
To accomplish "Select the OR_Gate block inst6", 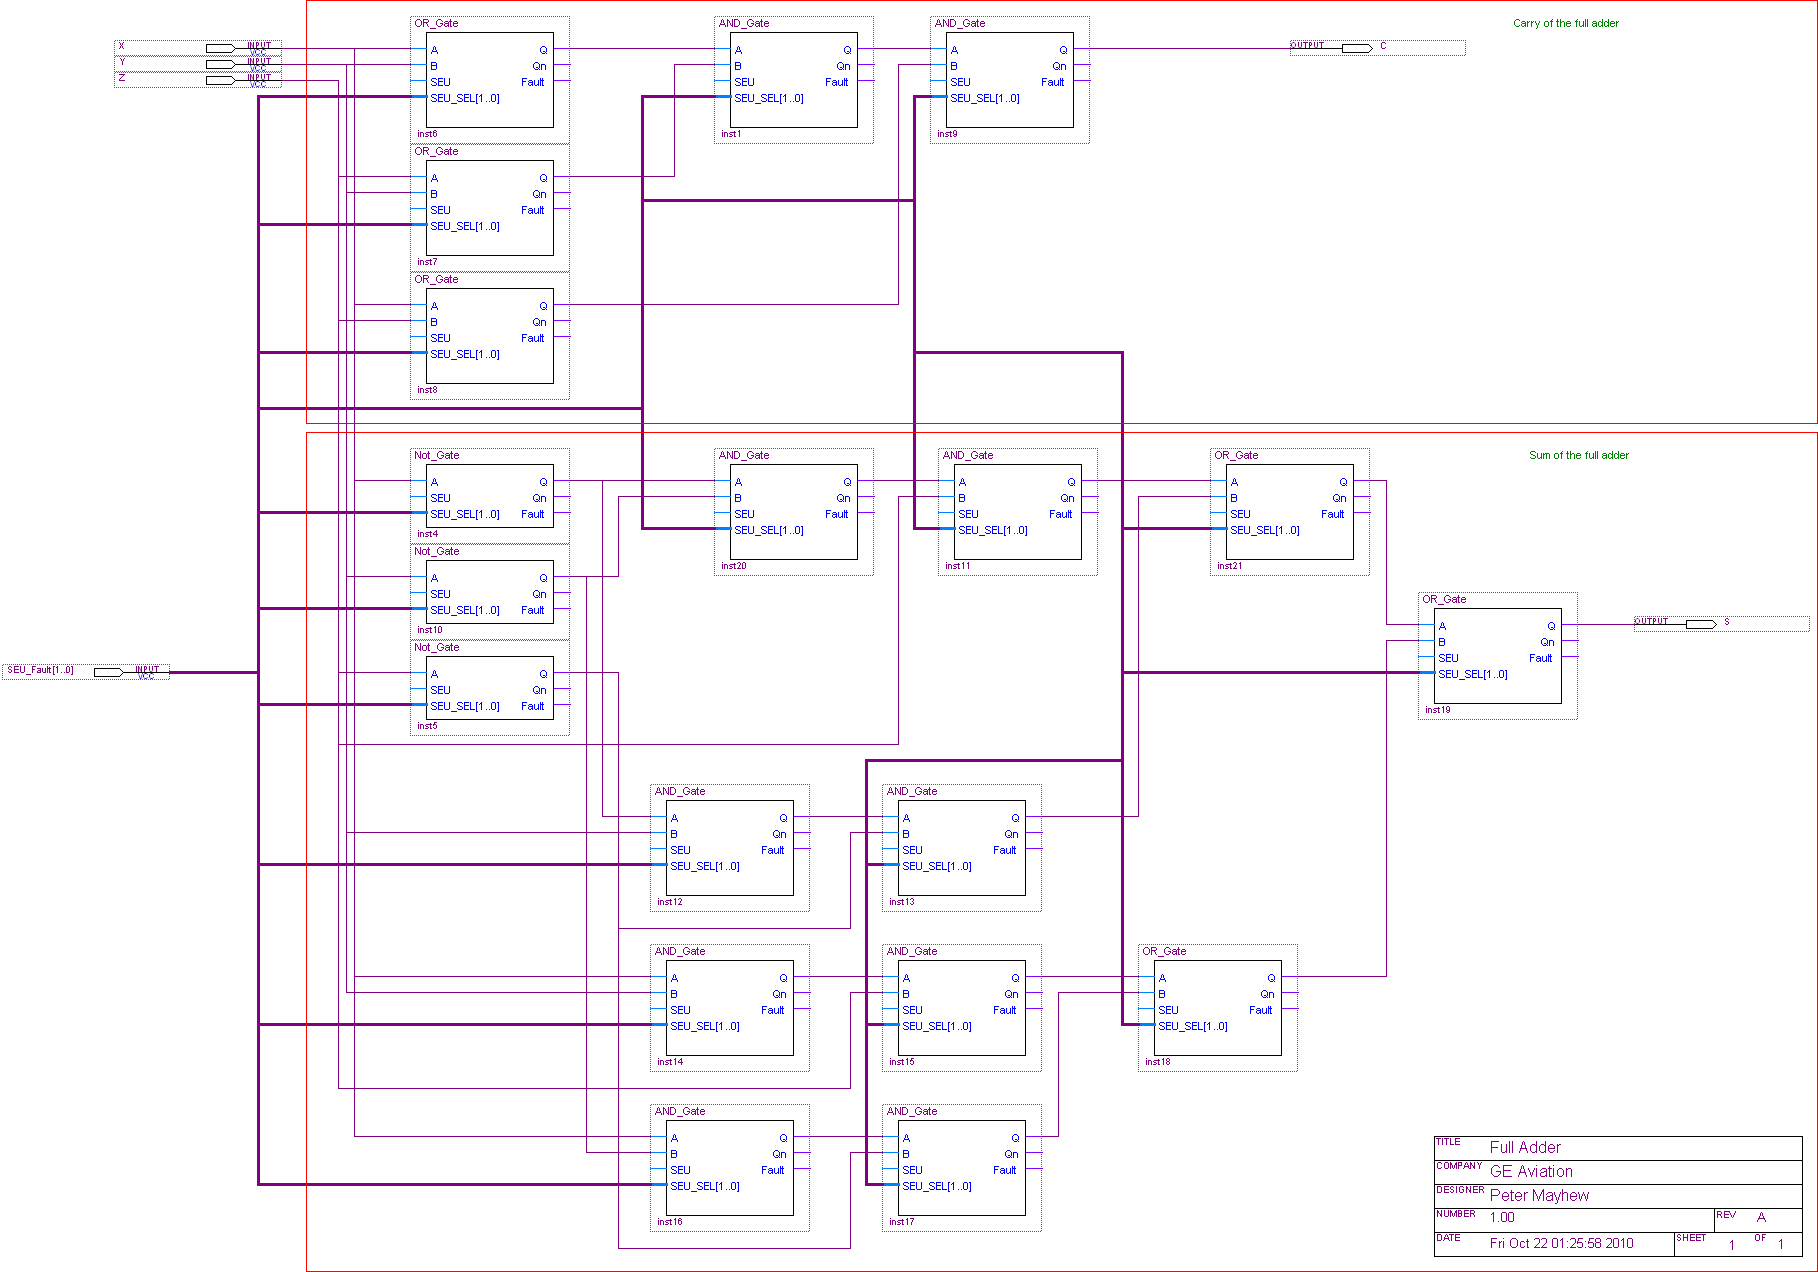I will pyautogui.click(x=489, y=80).
